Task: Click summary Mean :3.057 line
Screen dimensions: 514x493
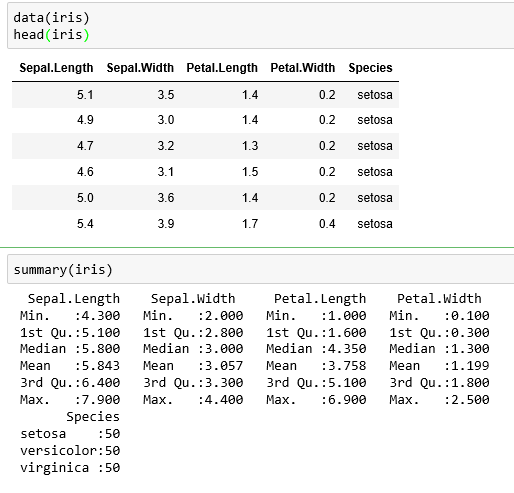Action: pos(193,366)
